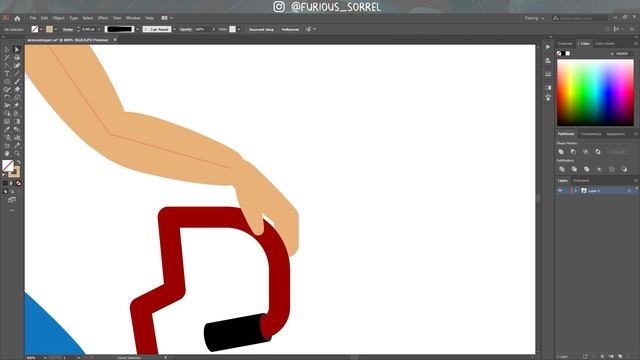Switch to the Color Guide tab
The image size is (640, 360).
coord(605,44)
